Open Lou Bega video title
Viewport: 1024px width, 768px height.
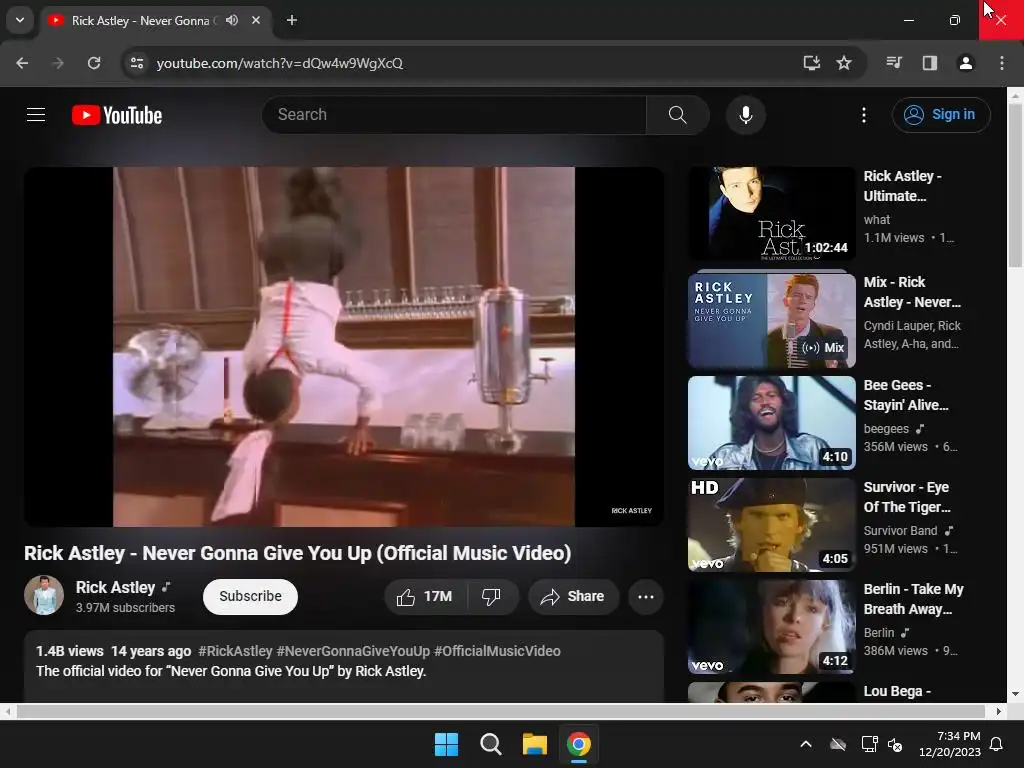click(x=897, y=692)
